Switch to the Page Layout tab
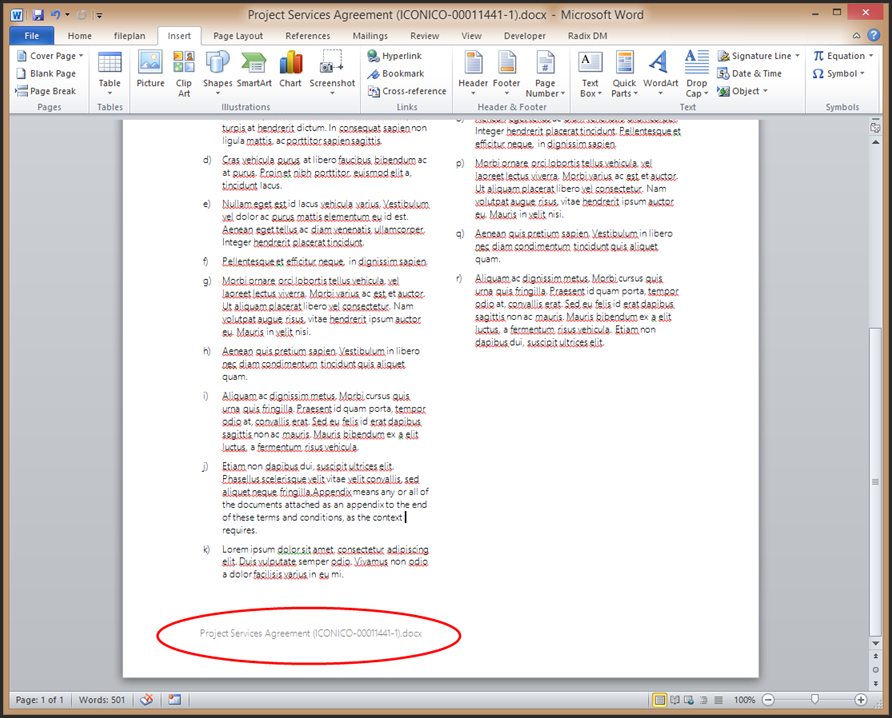The image size is (892, 718). pos(238,36)
